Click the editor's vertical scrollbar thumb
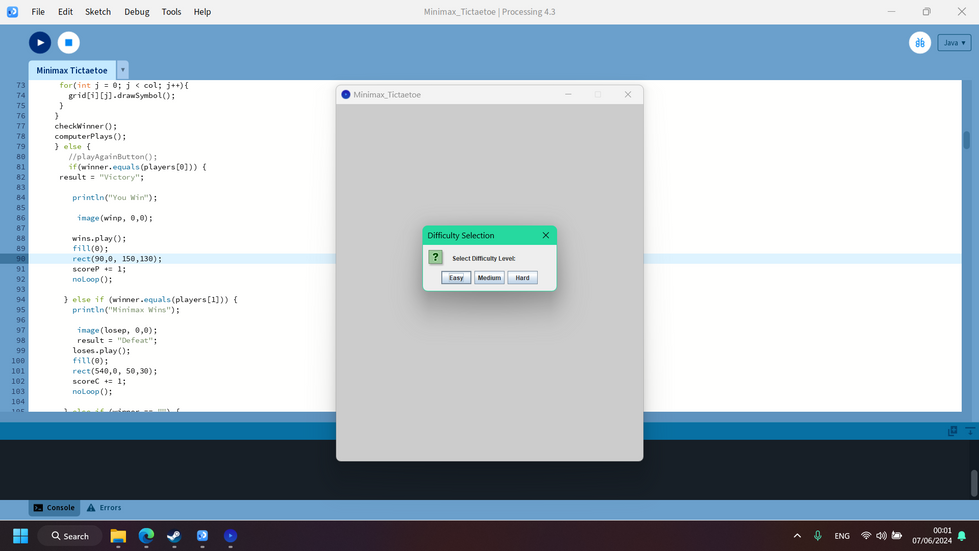Screen dimensions: 979x551 pos(967,140)
